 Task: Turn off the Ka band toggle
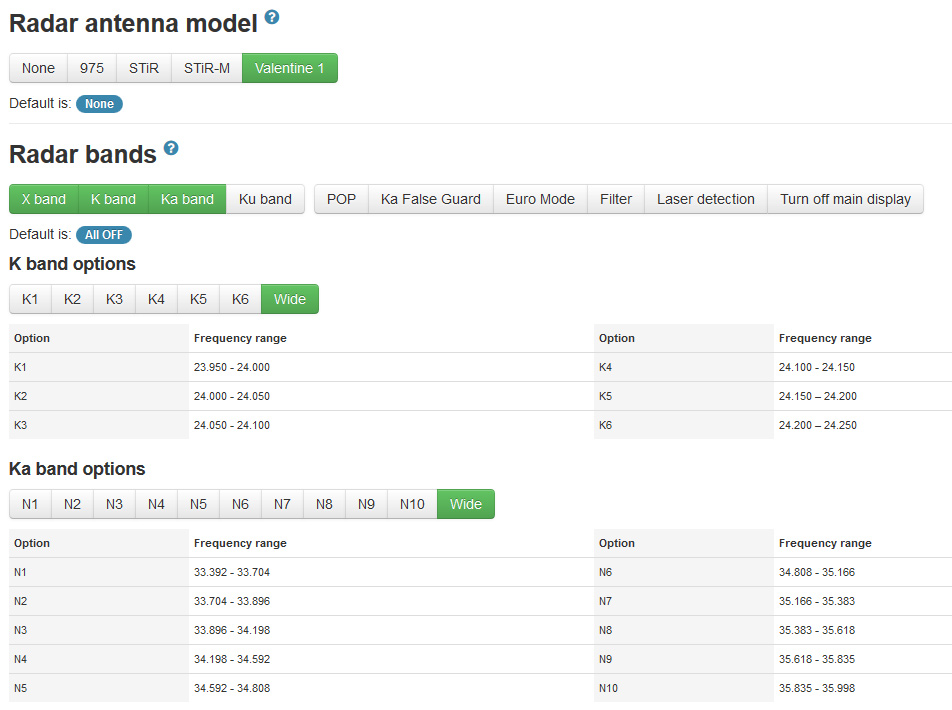187,199
